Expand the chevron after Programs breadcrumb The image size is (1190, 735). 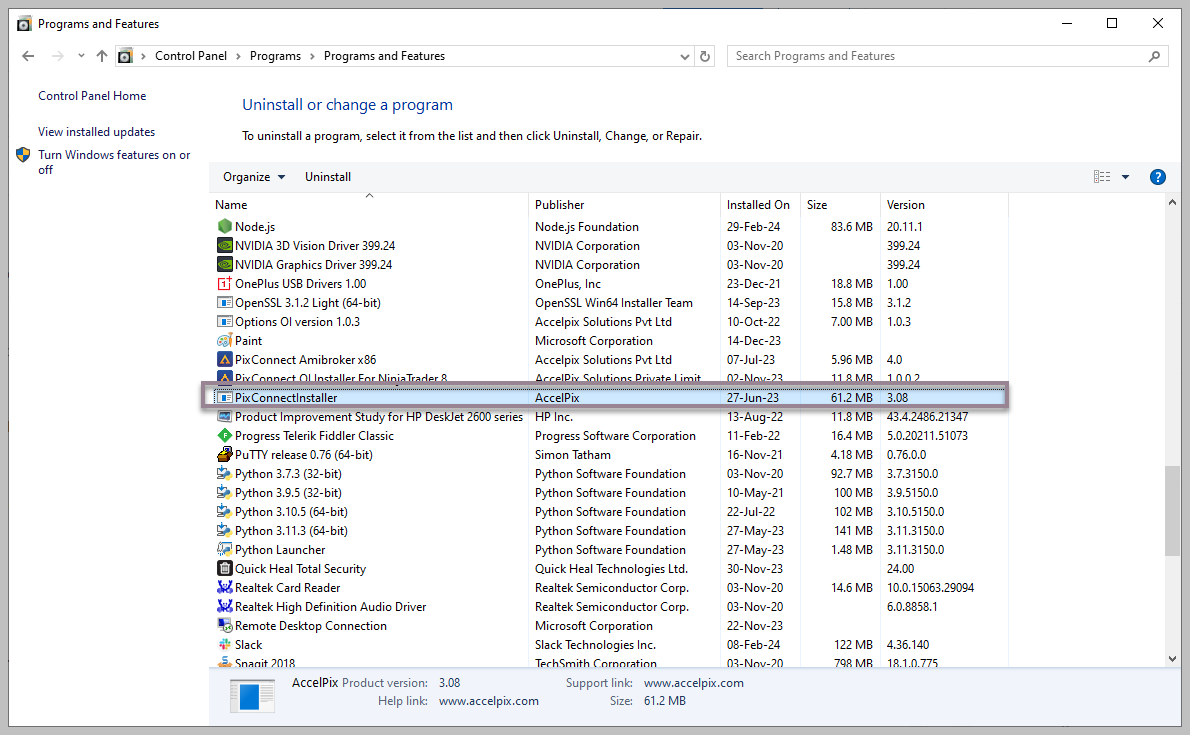[x=312, y=56]
